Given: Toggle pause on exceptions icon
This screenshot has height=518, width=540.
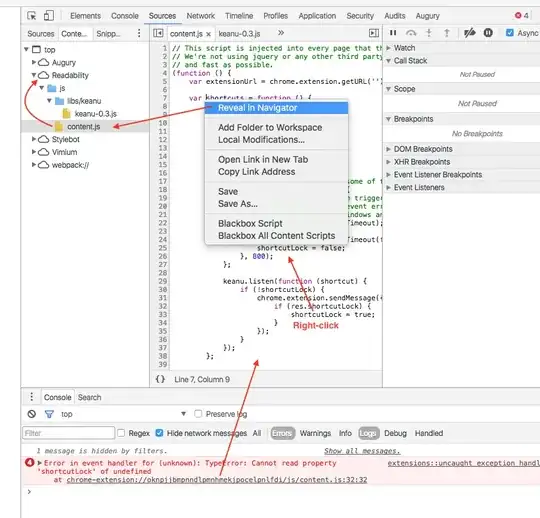Looking at the screenshot, I should click(x=488, y=33).
